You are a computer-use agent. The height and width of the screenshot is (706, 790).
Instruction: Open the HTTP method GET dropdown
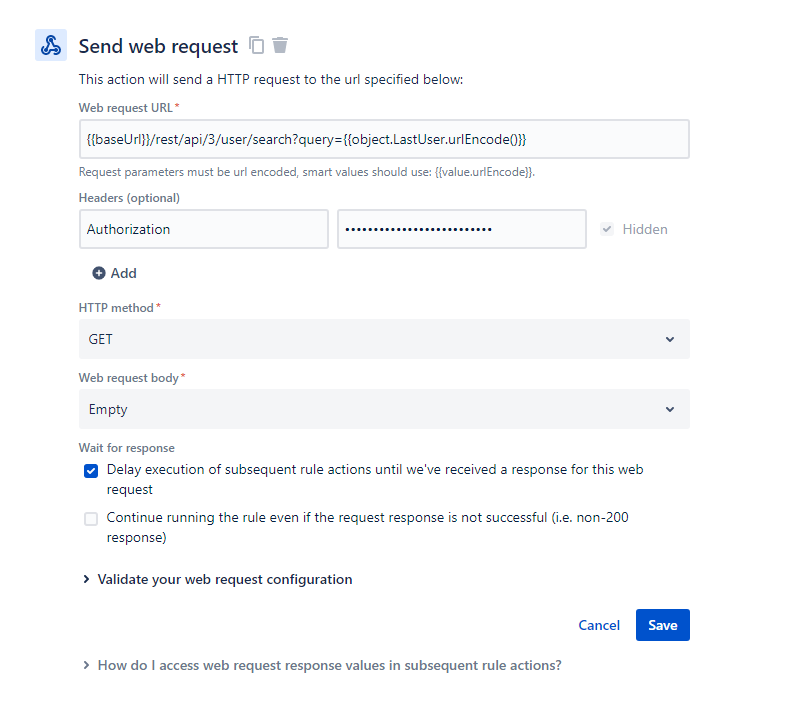point(384,339)
